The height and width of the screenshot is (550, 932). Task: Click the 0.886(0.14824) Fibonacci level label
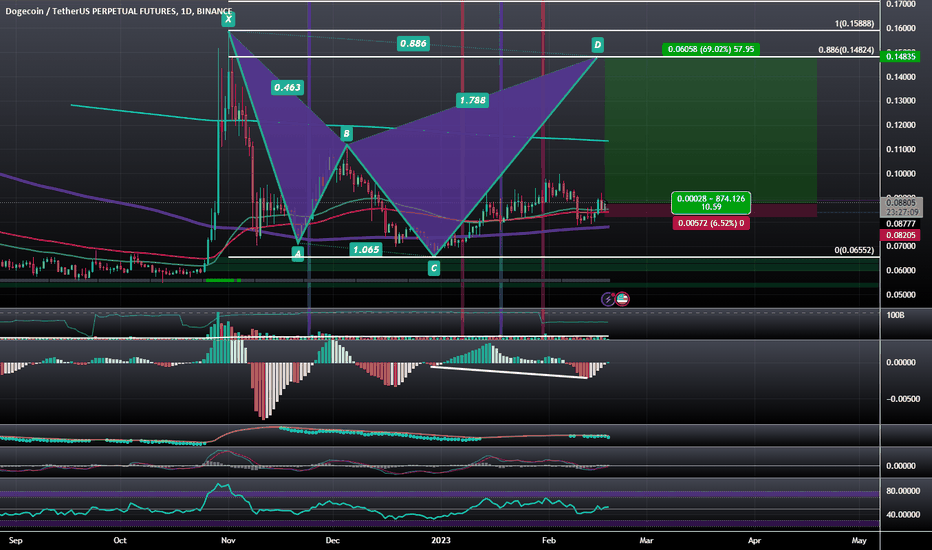[x=846, y=50]
